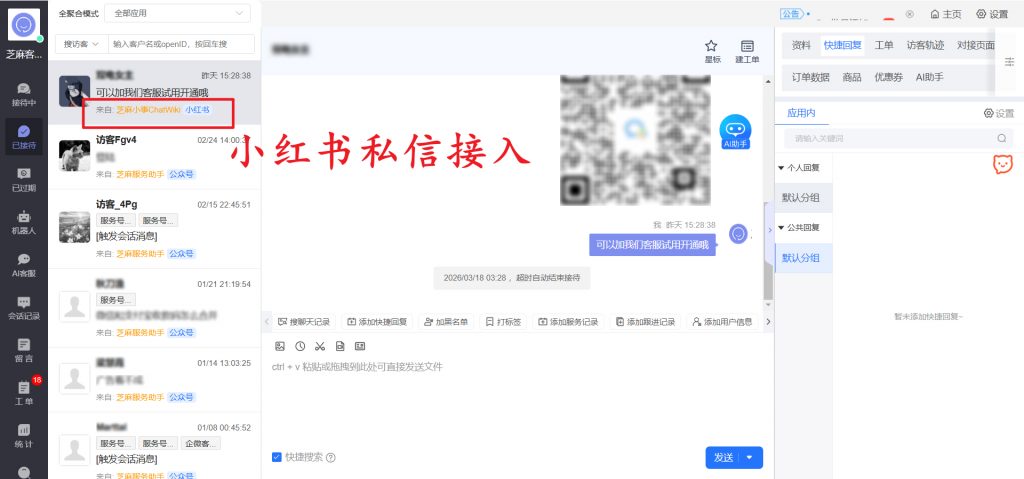This screenshot has width=1024, height=479.
Task: Switch to the 对接页面 tab
Action: [976, 46]
